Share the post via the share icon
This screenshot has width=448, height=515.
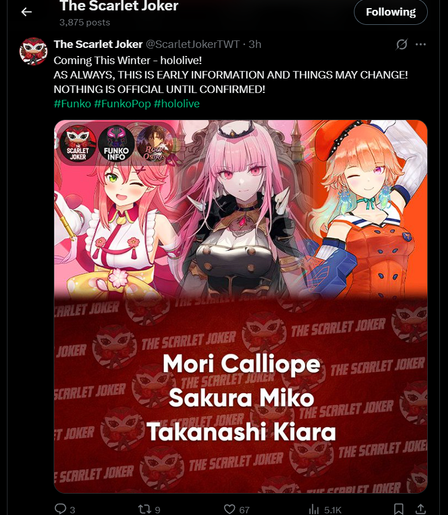click(421, 509)
